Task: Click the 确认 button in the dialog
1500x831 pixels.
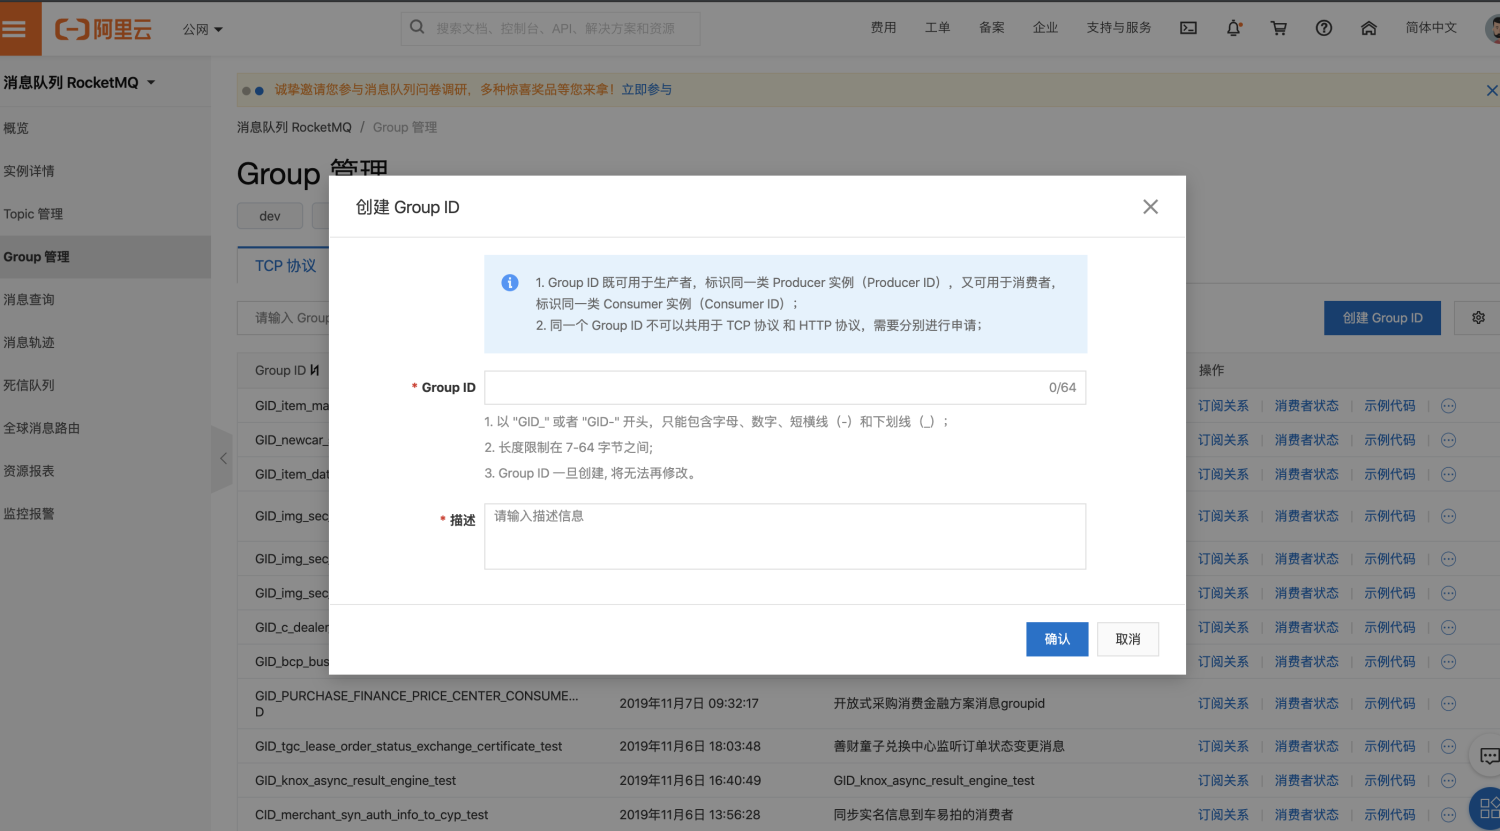Action: (x=1057, y=639)
